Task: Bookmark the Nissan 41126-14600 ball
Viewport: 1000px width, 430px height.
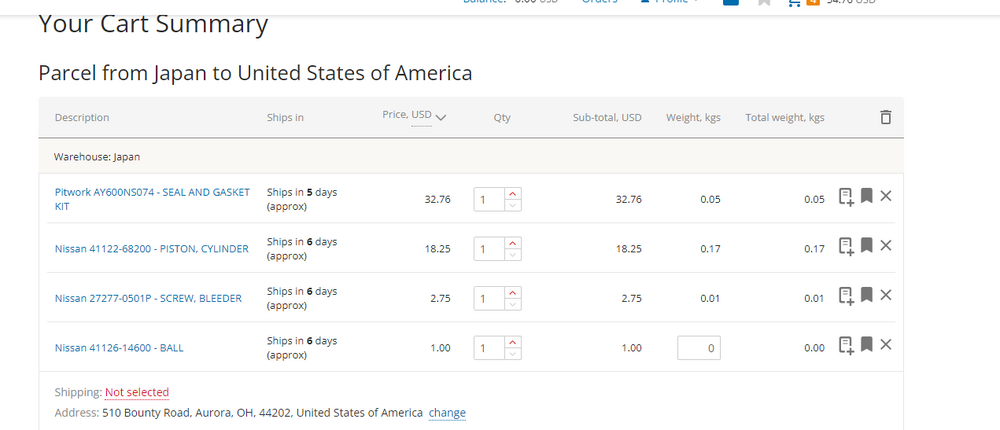Action: (866, 345)
